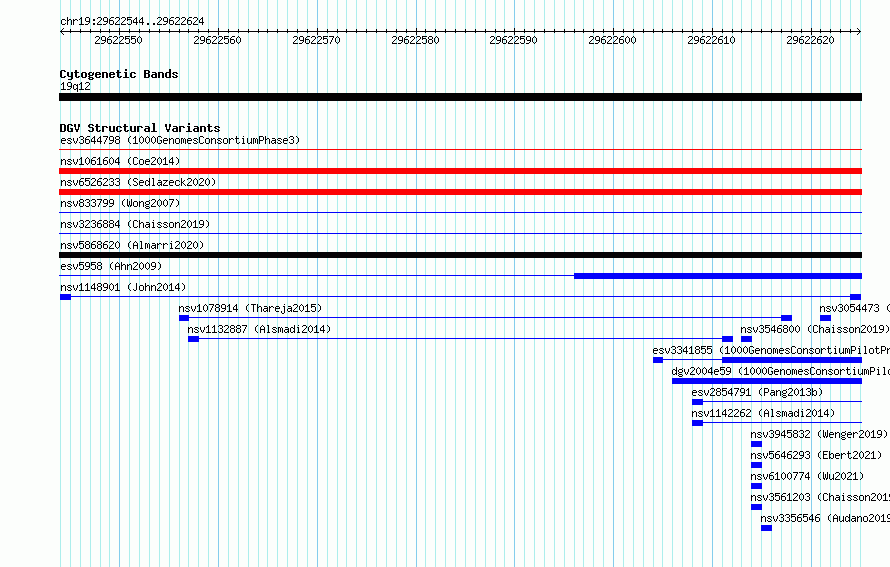Image resolution: width=890 pixels, height=567 pixels.
Task: Open the nsv833799 (Wong2007) label
Action: [120, 203]
